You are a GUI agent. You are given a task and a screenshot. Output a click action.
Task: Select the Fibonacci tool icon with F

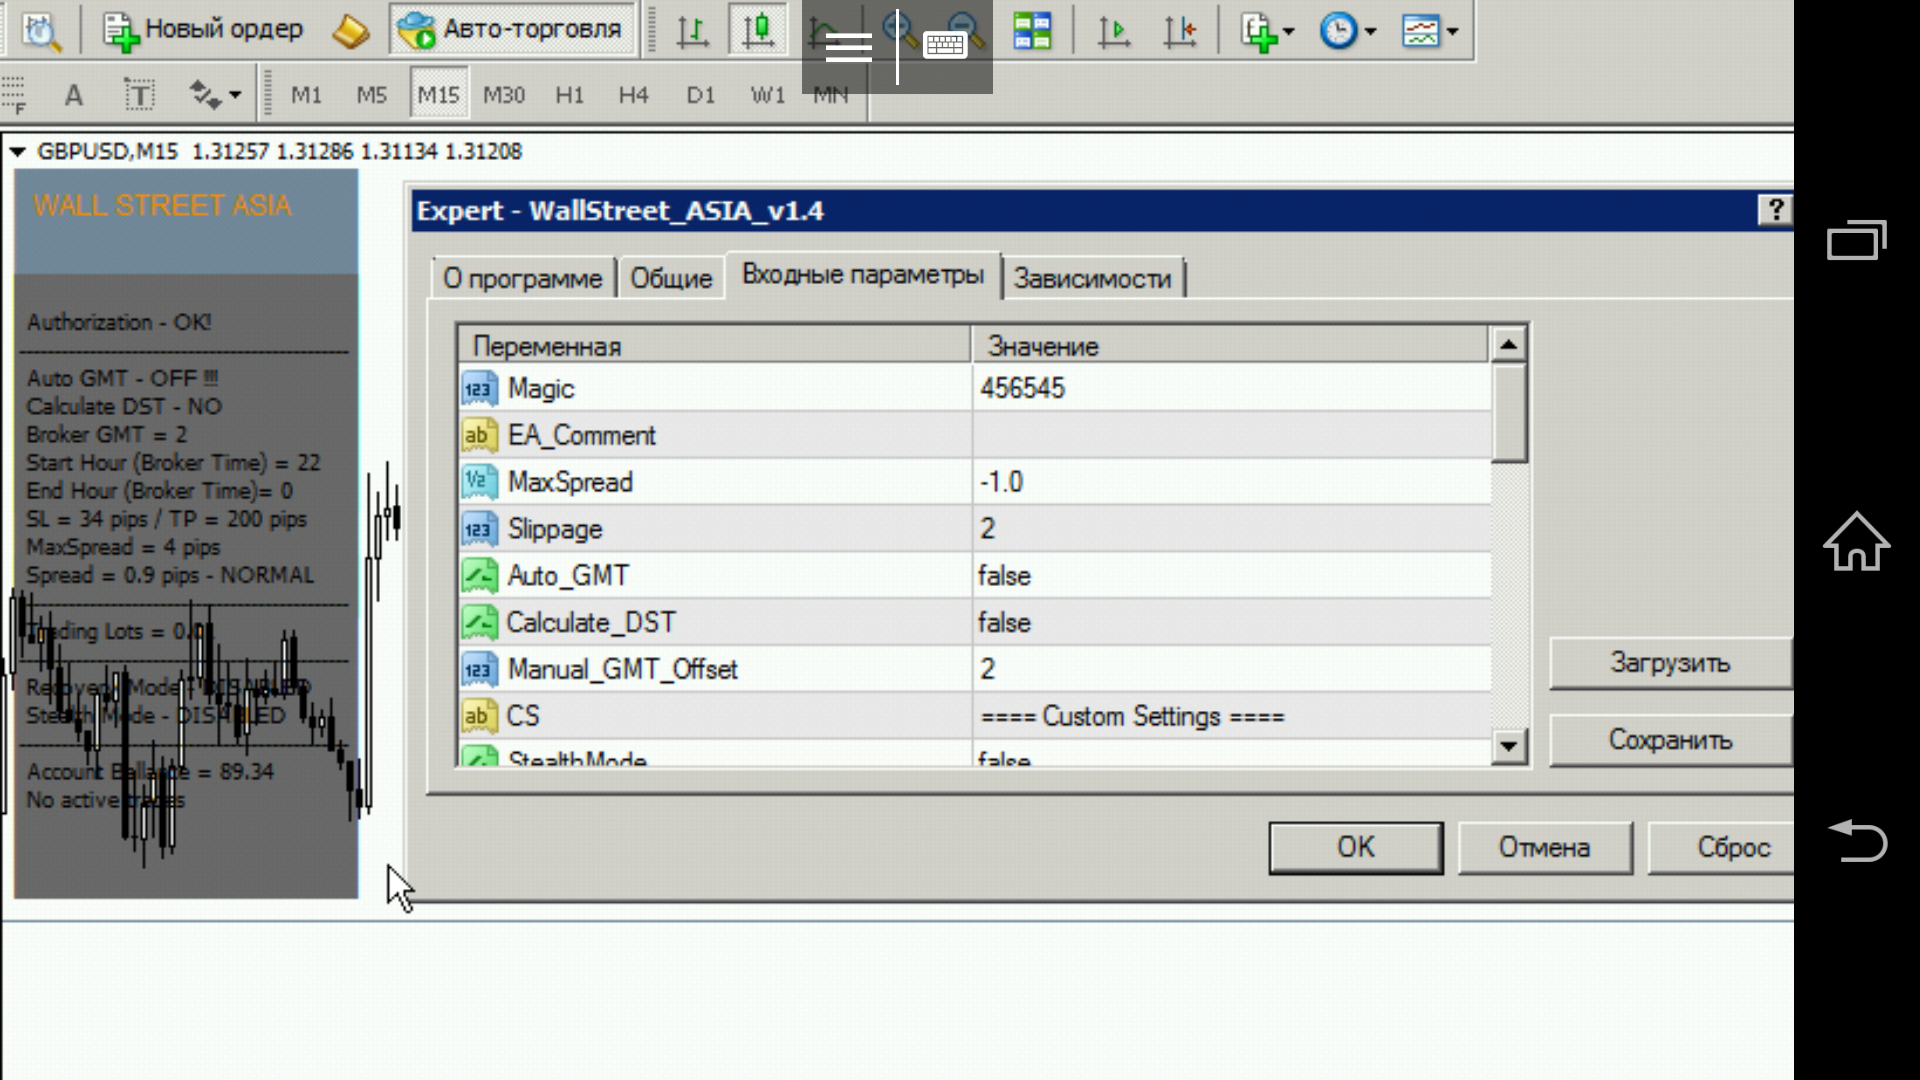click(14, 95)
